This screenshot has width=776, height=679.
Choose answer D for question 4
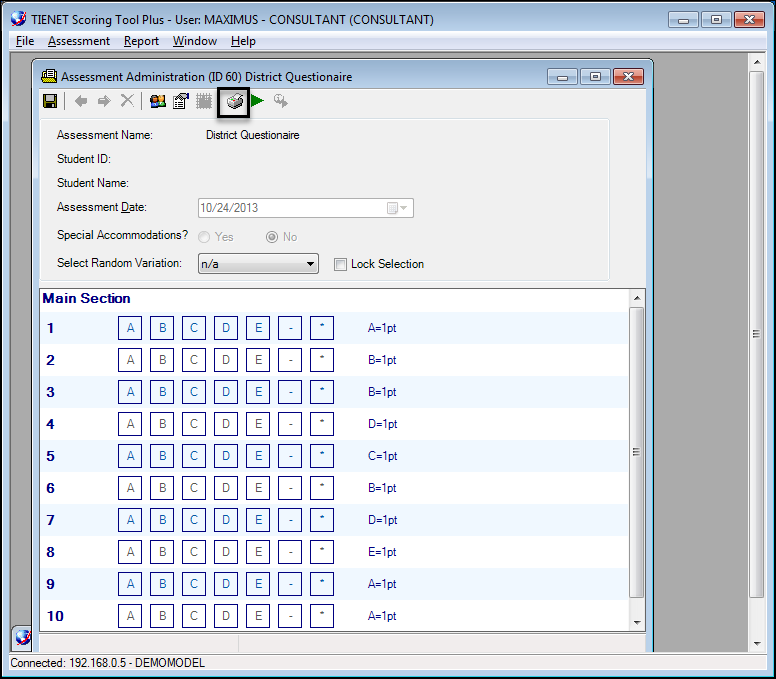point(226,424)
